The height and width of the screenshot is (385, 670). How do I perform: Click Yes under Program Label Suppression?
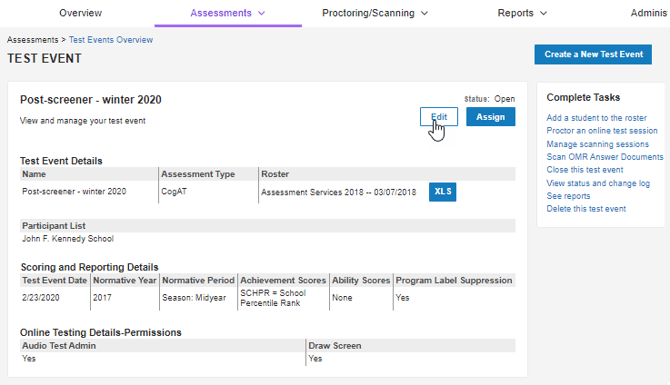coord(402,297)
